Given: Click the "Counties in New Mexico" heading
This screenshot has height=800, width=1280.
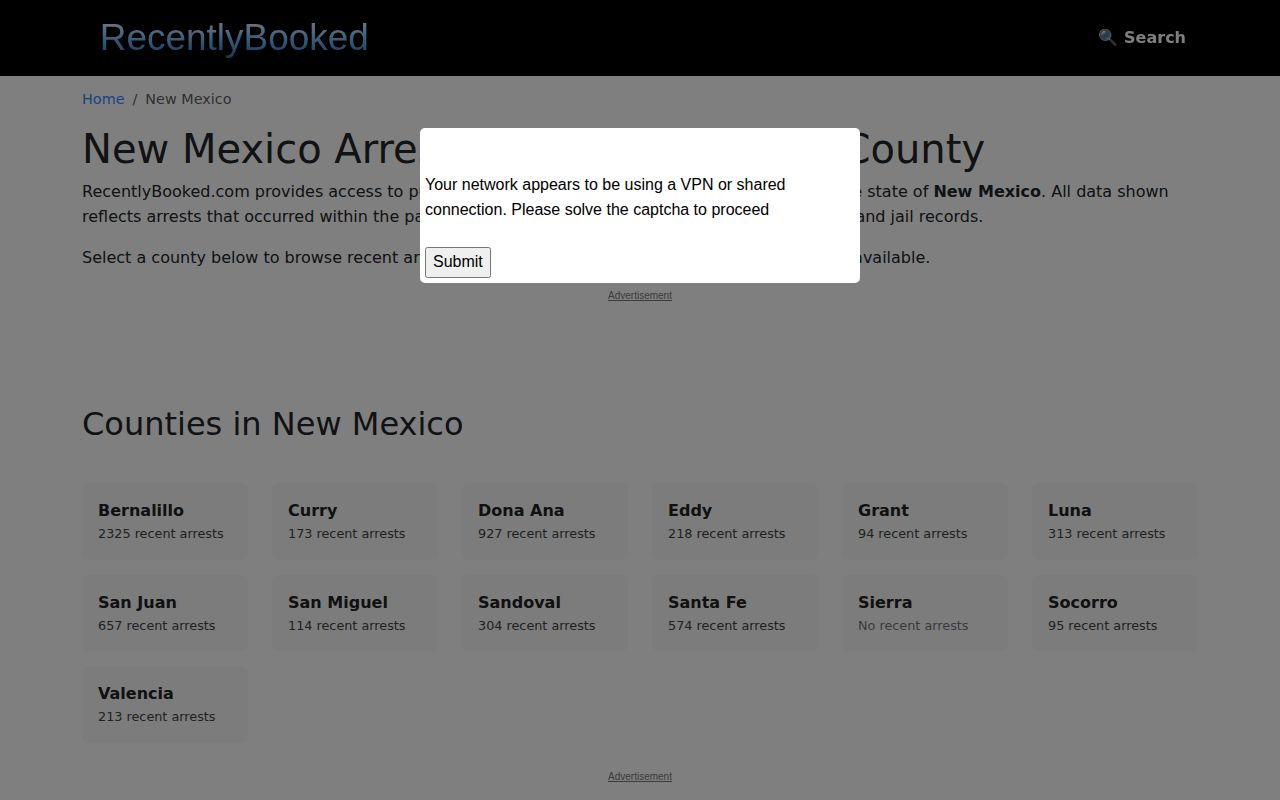Looking at the screenshot, I should pos(272,424).
